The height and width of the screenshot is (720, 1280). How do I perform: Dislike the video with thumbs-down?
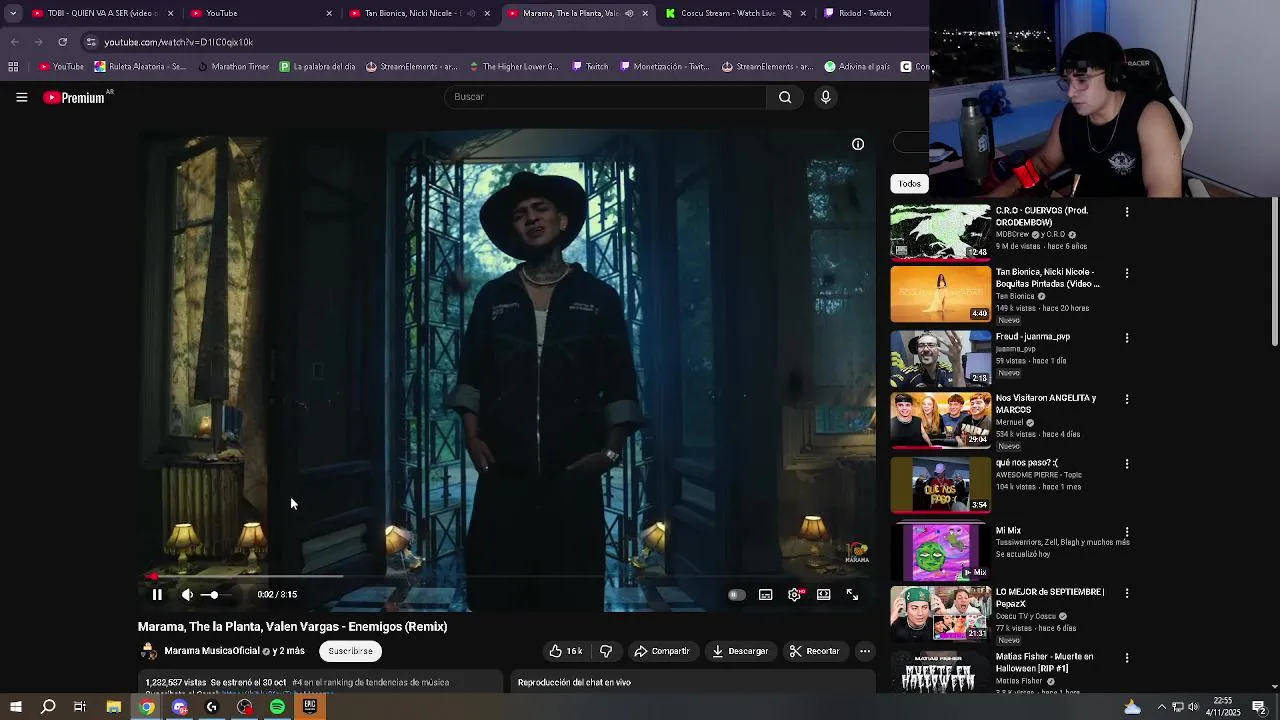coord(606,651)
